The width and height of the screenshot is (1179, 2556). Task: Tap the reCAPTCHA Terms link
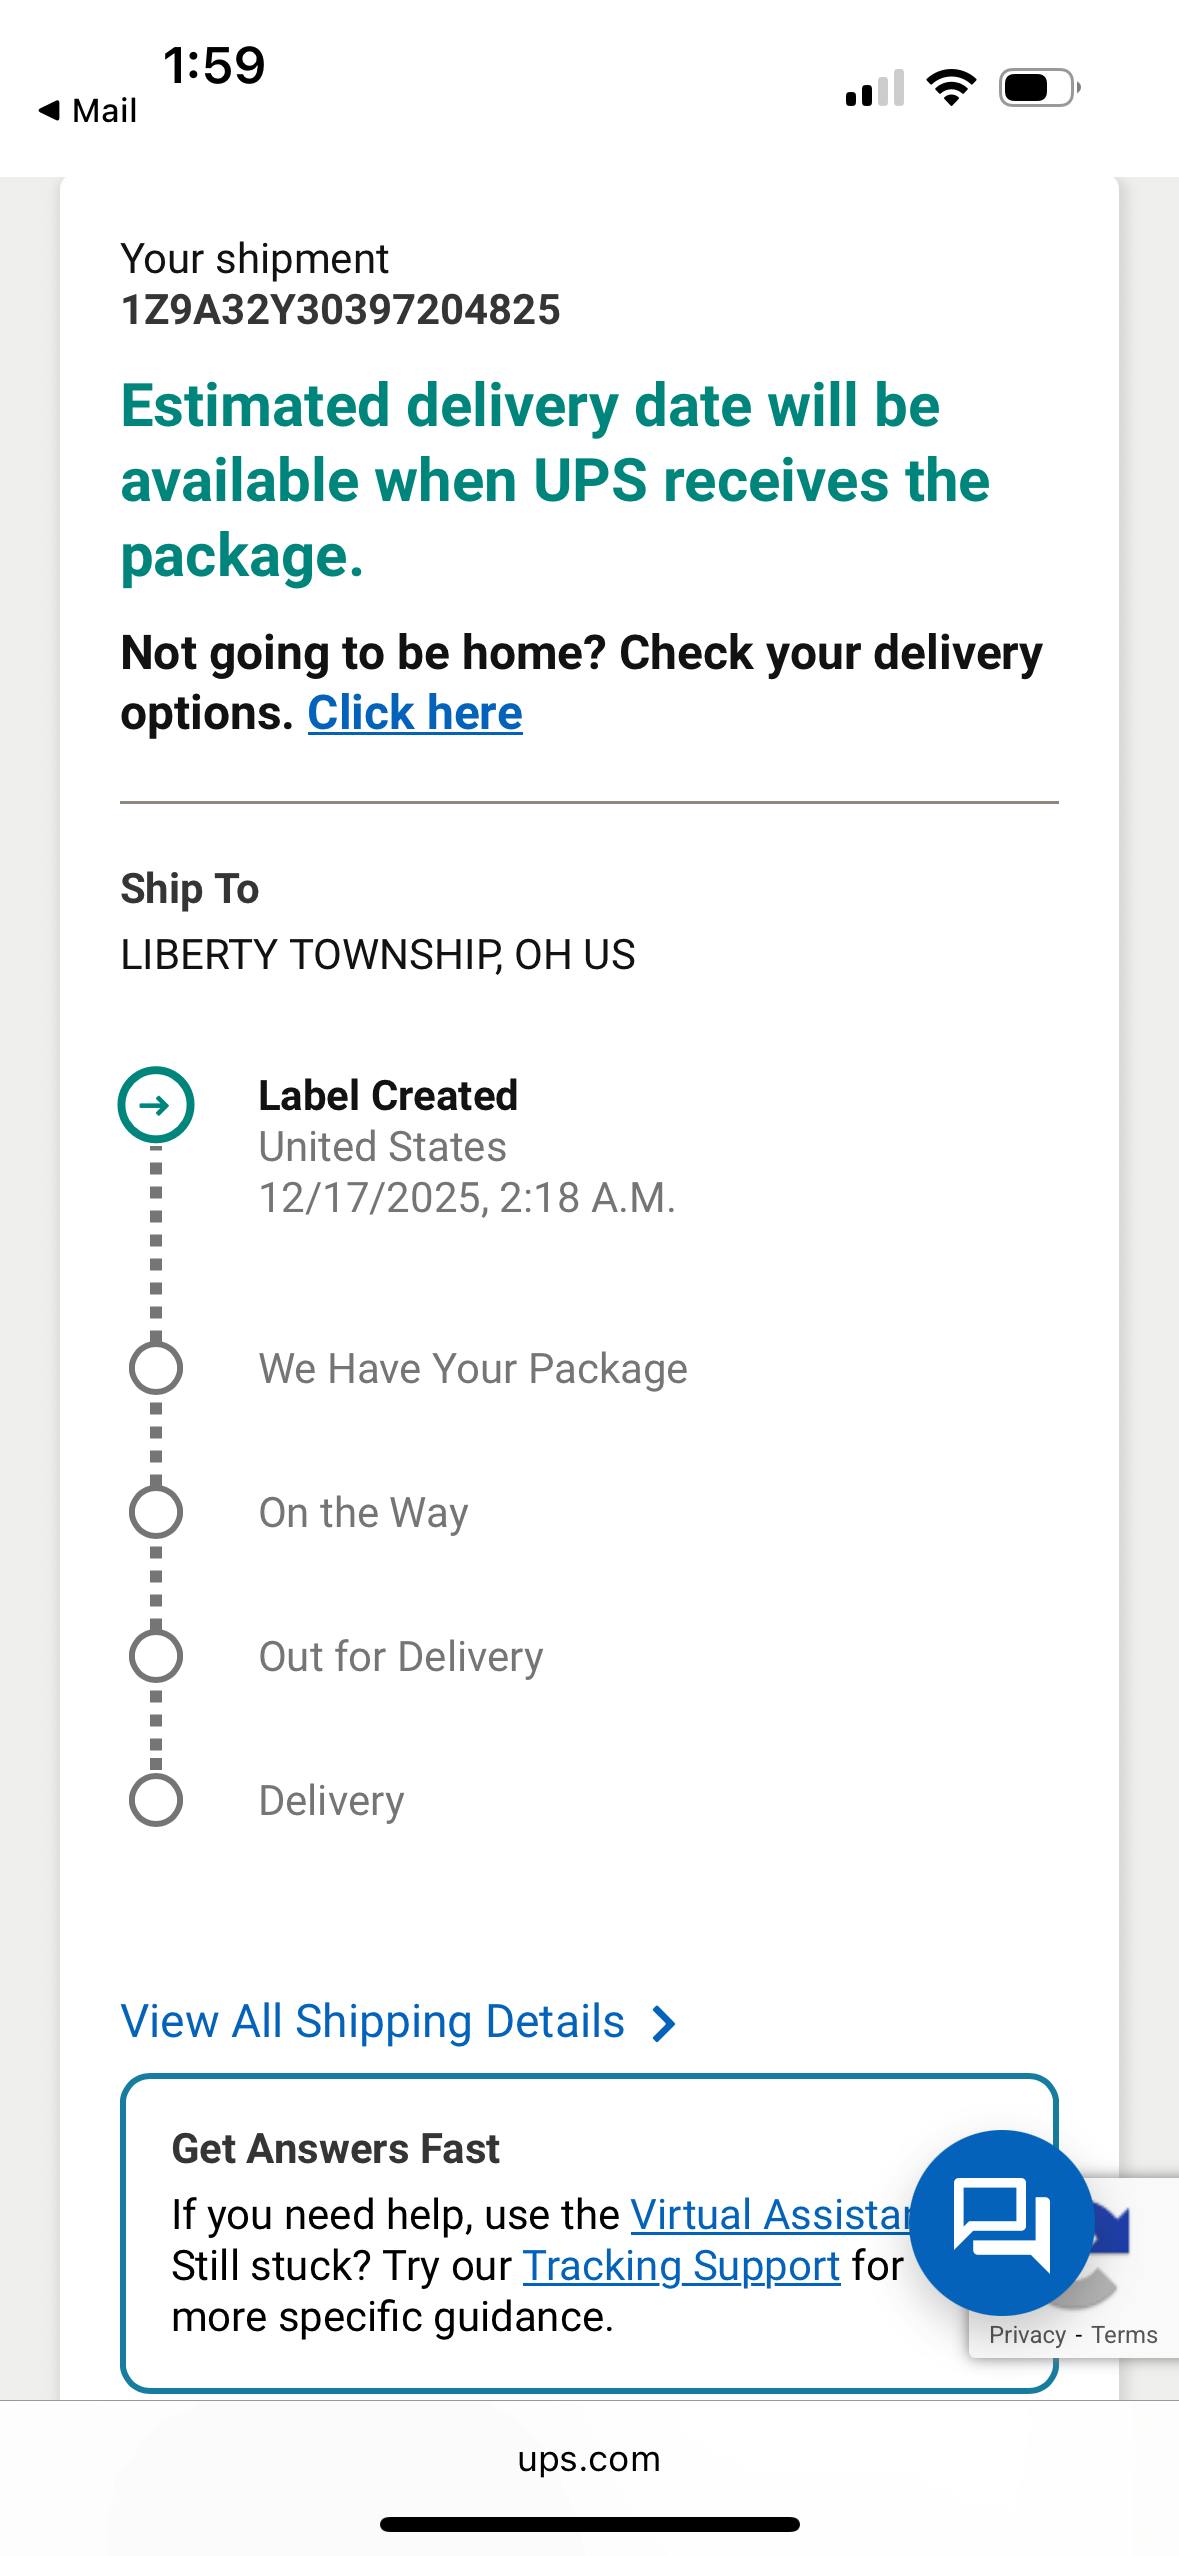1124,2335
